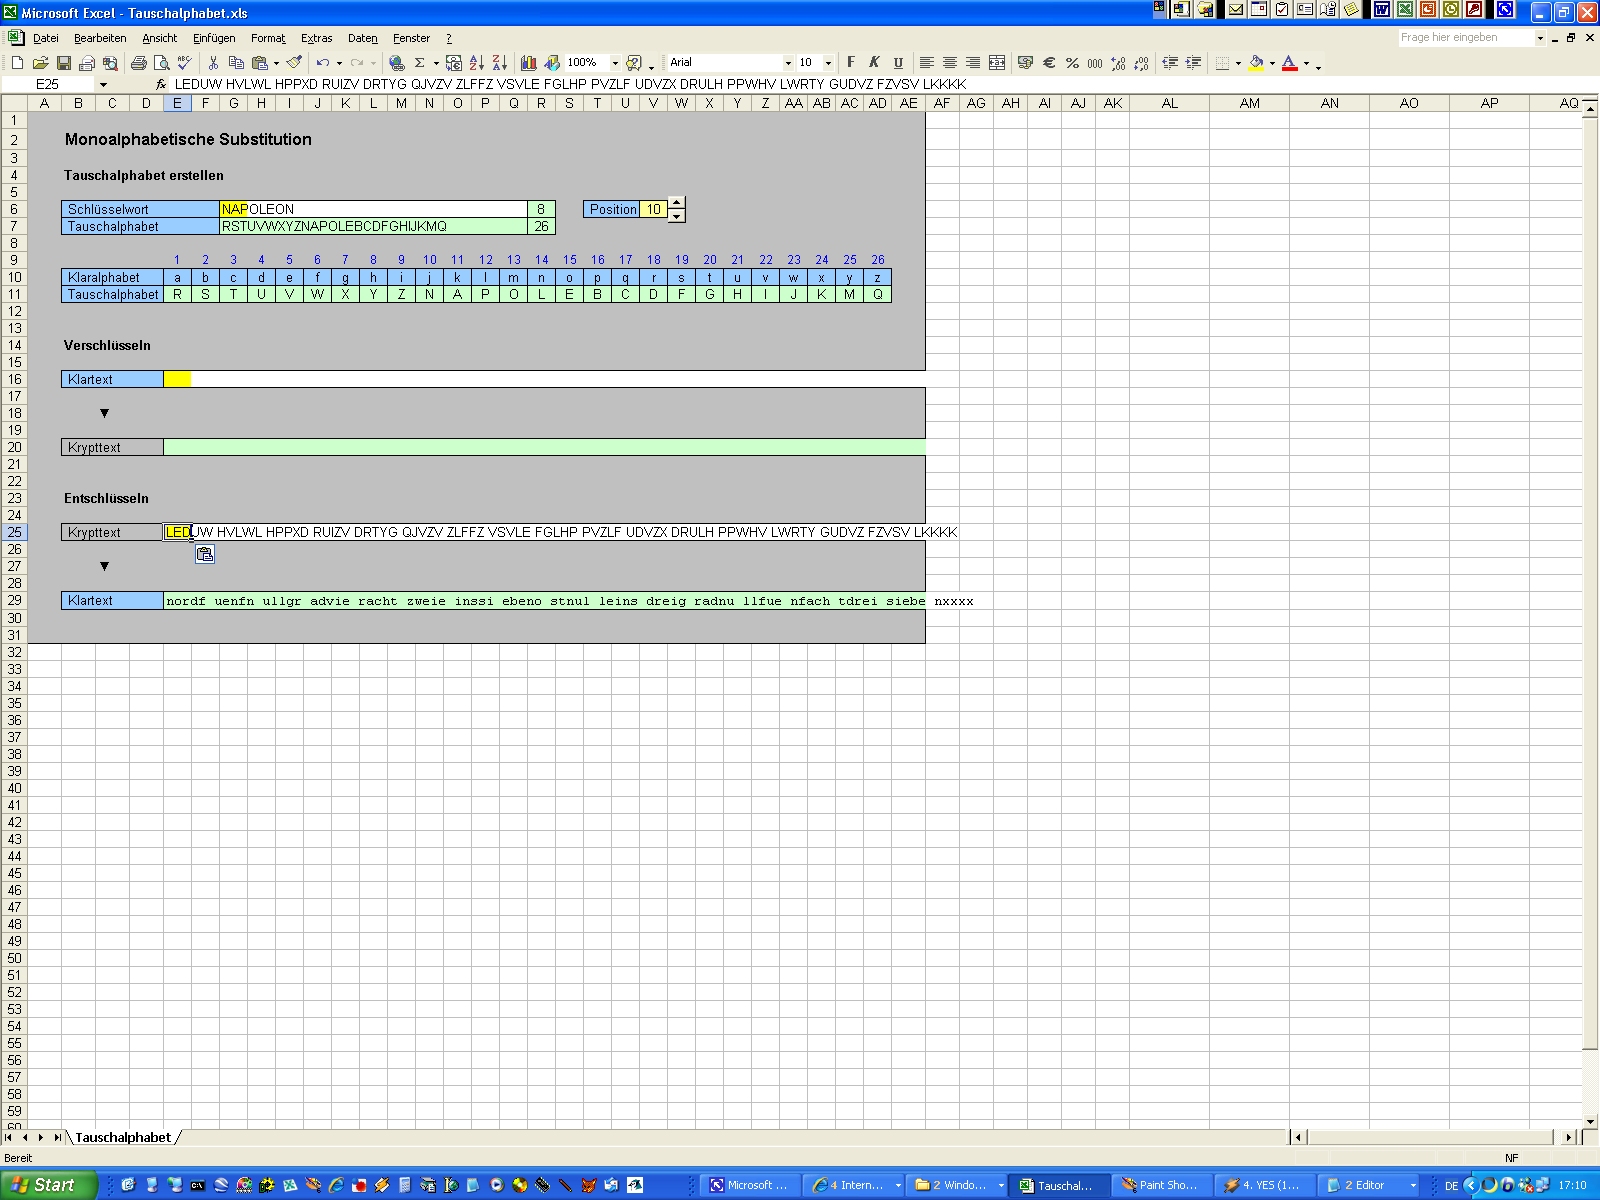This screenshot has height=1200, width=1600.
Task: Run the ABC spelling check
Action: [x=185, y=63]
